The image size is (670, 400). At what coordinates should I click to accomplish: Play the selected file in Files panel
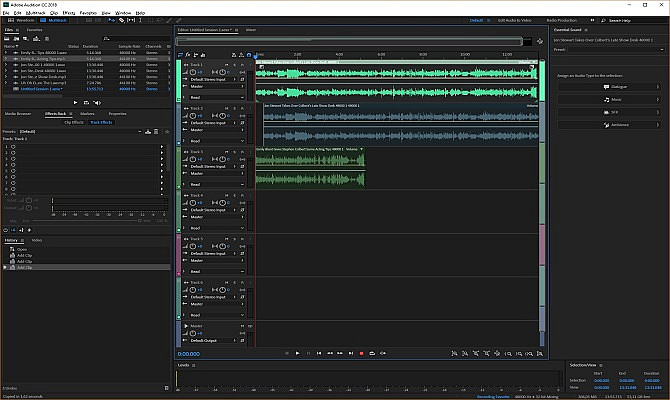coord(75,103)
